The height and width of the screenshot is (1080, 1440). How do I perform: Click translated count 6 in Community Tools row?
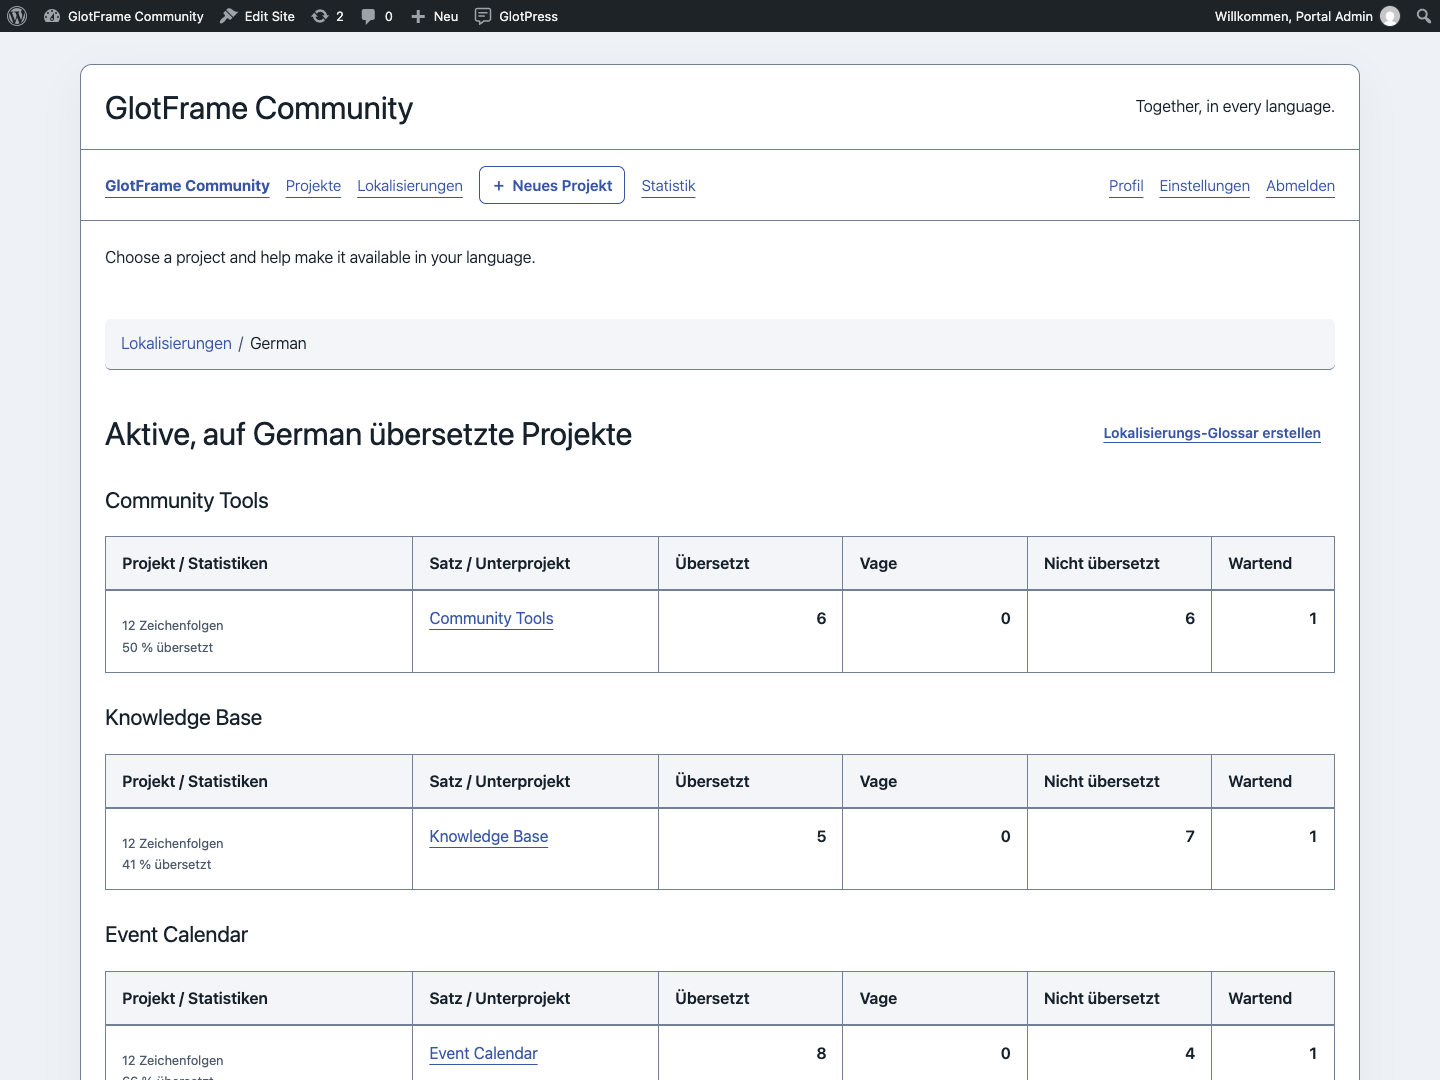click(821, 618)
